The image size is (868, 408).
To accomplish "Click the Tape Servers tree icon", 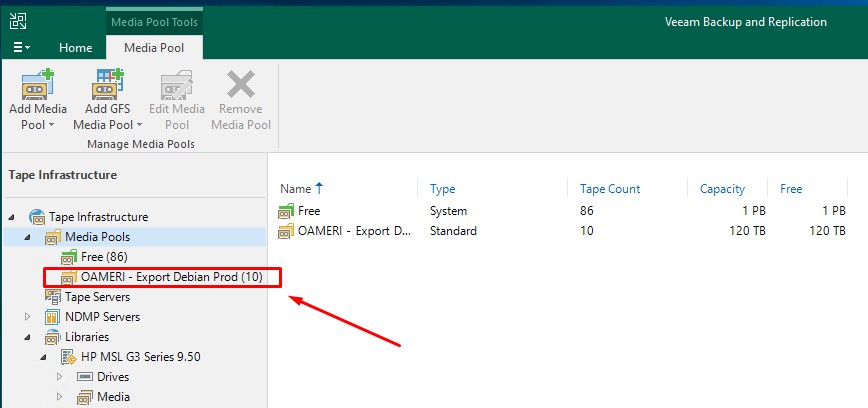I will tap(53, 297).
